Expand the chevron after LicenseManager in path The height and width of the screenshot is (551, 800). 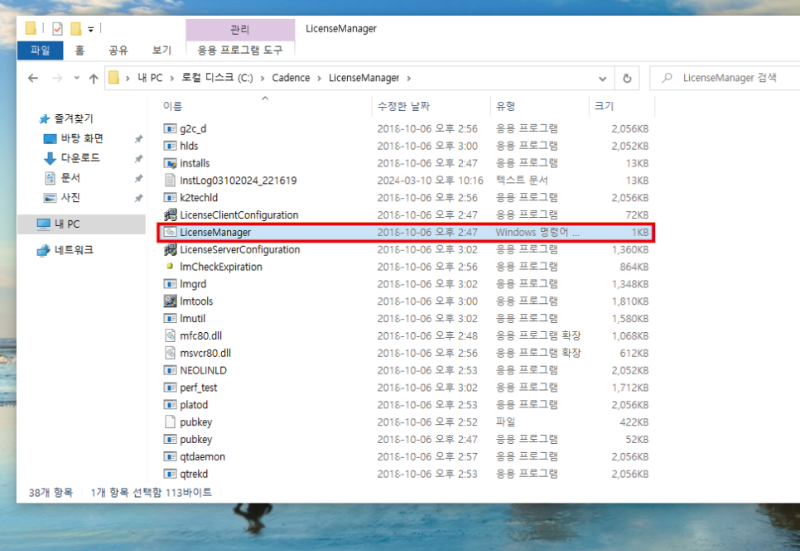409,78
